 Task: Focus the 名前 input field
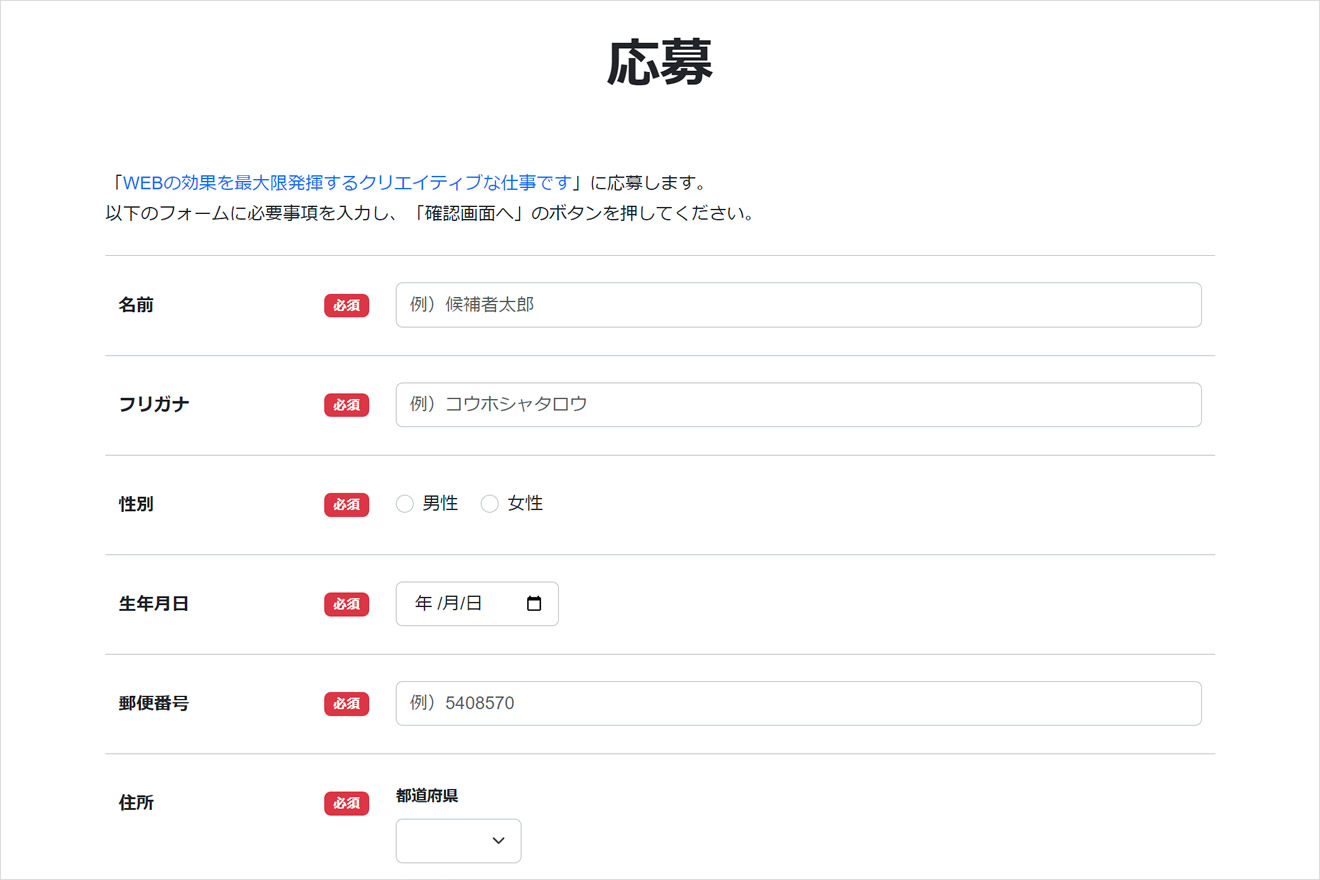[x=798, y=305]
